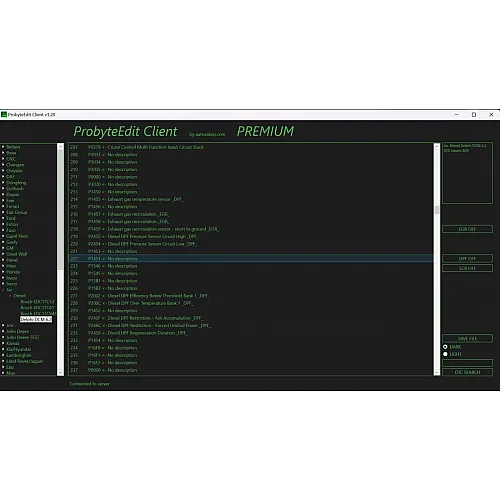Select the Lamborghini brand label
Image resolution: width=500 pixels, height=500 pixels.
click(19, 355)
